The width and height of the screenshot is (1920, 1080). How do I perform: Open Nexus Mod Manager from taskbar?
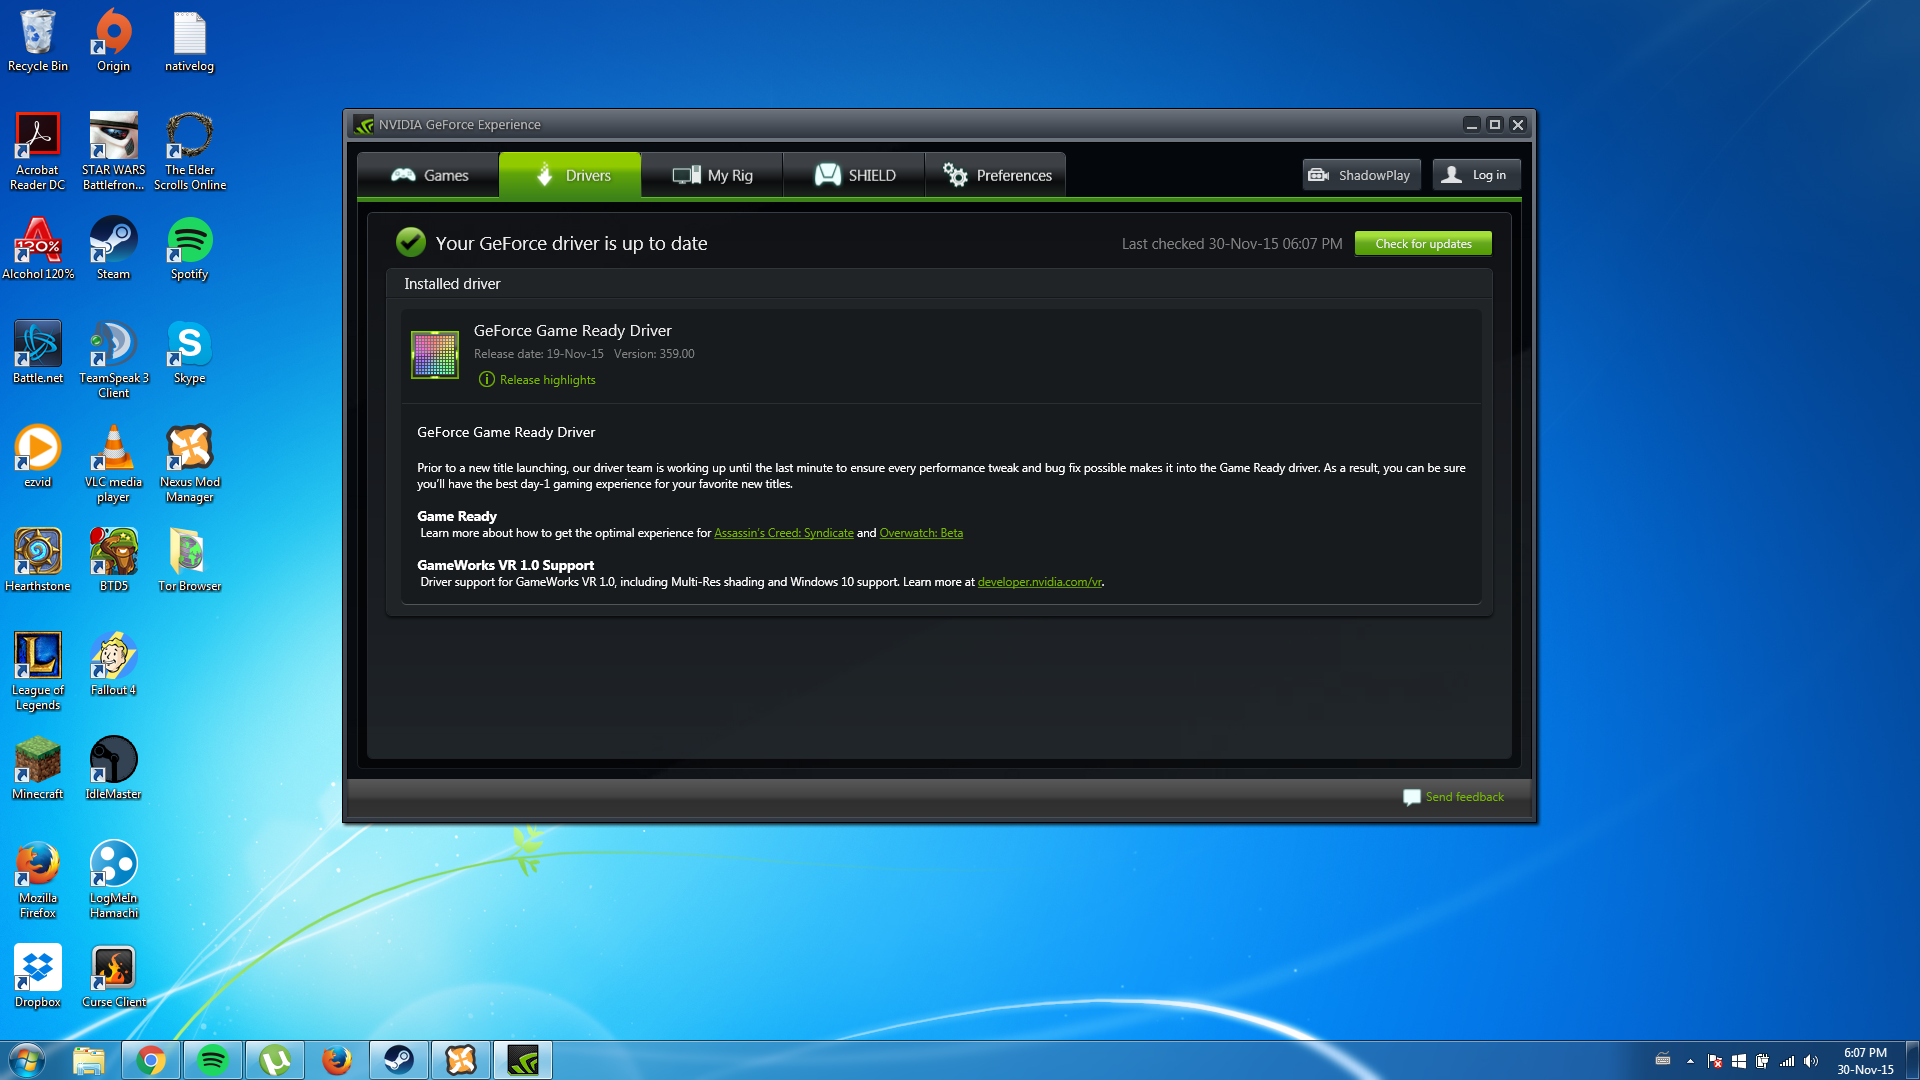(461, 1060)
